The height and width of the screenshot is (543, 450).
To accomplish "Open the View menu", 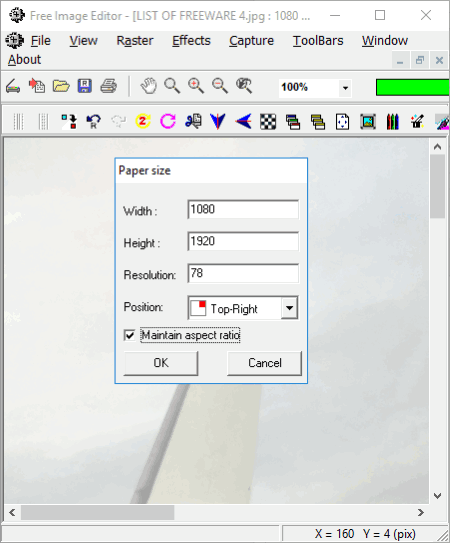I will [83, 41].
